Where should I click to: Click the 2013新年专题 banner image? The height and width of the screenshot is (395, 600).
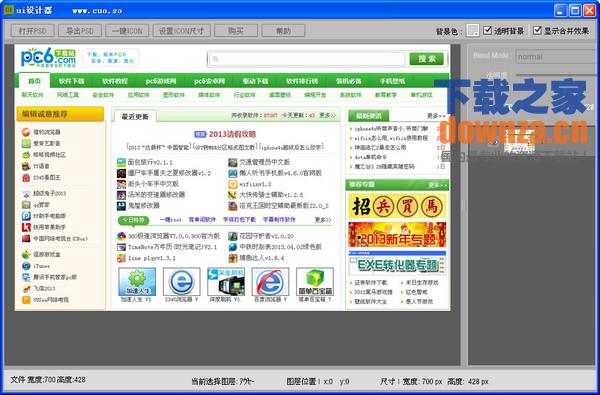(x=397, y=235)
